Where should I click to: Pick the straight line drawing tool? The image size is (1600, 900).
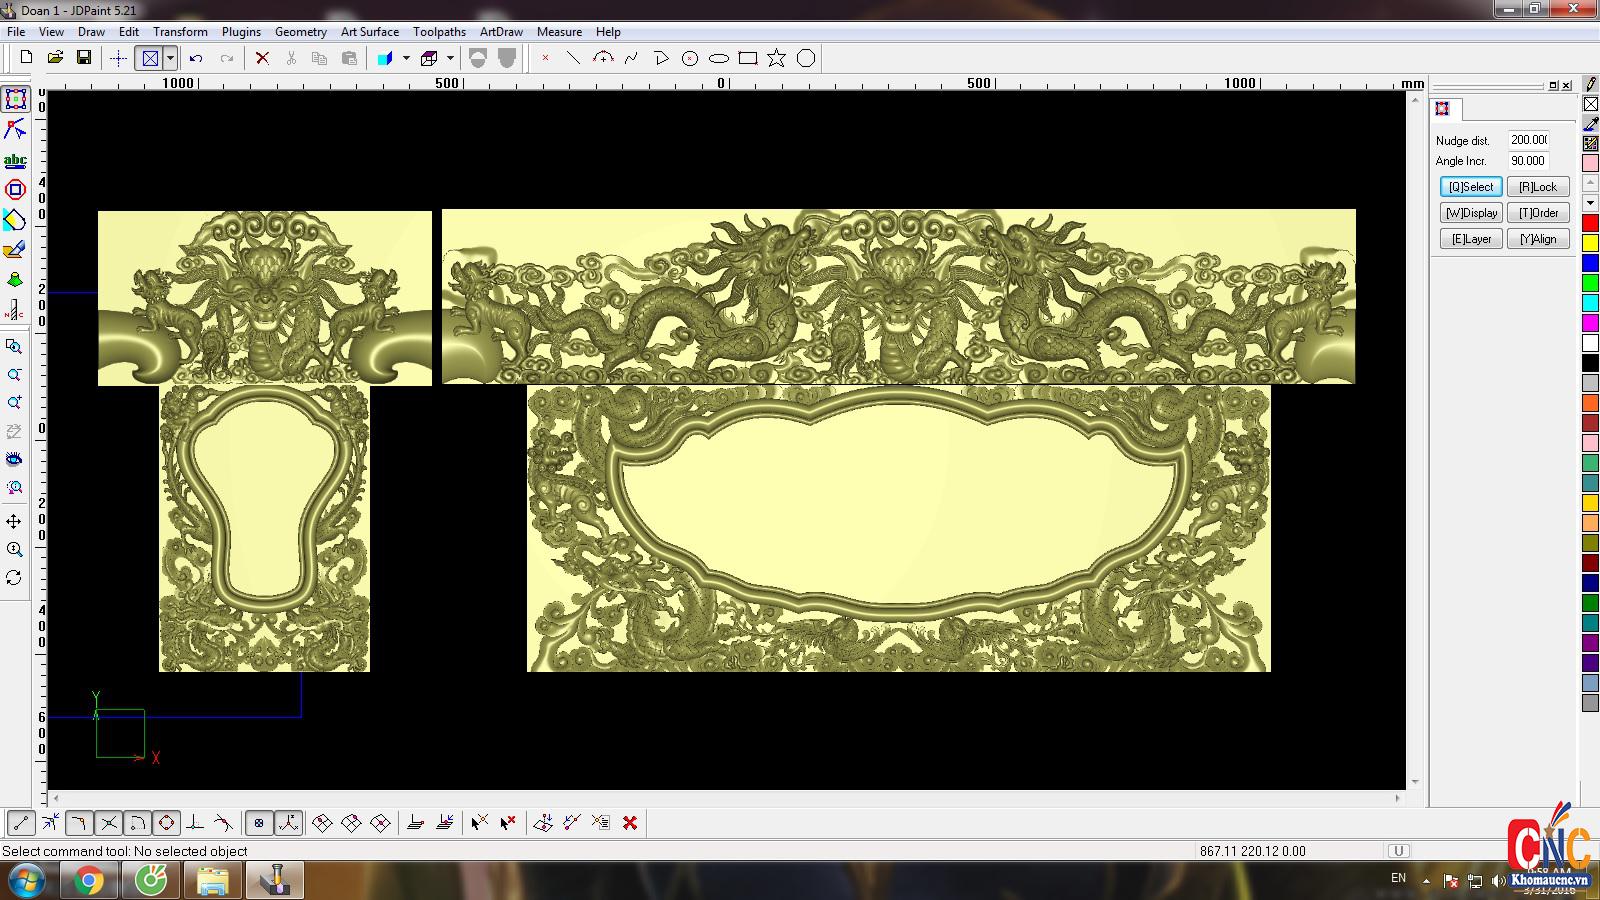tap(573, 58)
